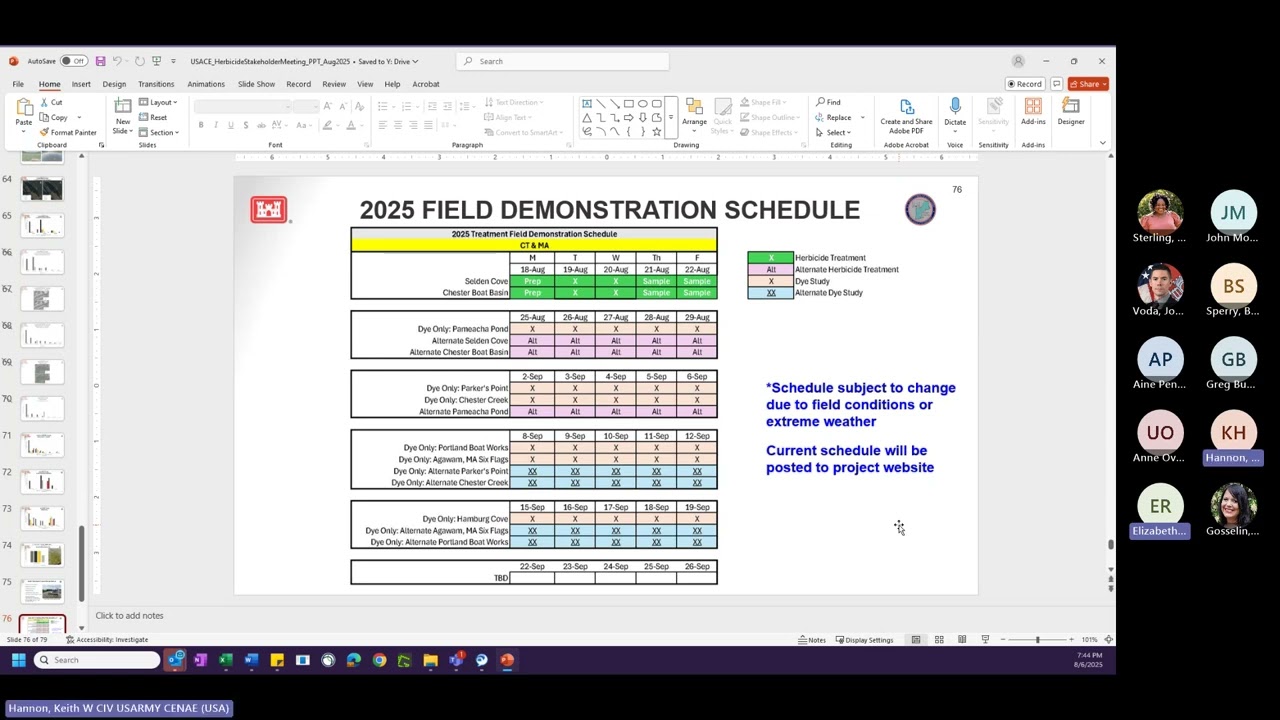Start Slide Show from status bar
Image resolution: width=1280 pixels, height=720 pixels.
(x=985, y=640)
